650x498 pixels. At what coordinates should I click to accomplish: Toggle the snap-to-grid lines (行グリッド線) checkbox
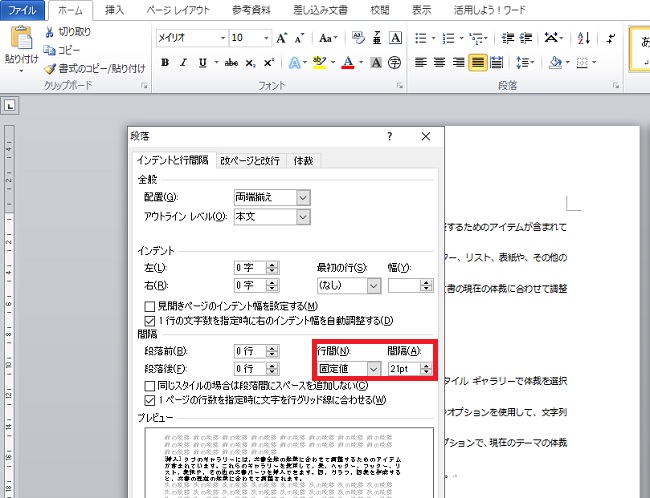click(x=149, y=400)
